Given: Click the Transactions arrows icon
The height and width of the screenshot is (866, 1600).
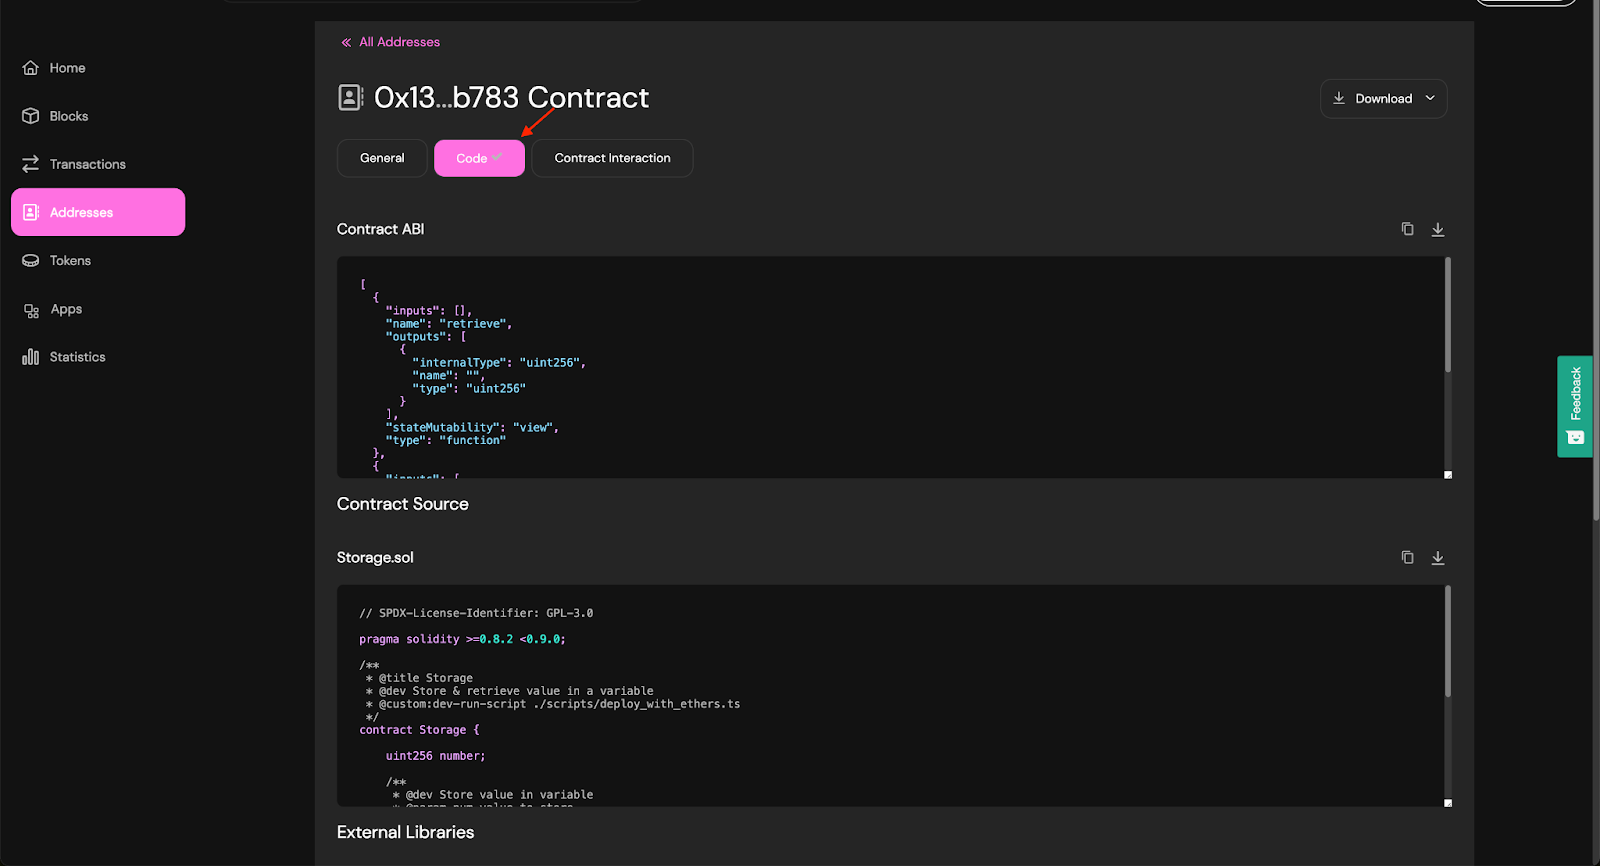Looking at the screenshot, I should coord(31,164).
